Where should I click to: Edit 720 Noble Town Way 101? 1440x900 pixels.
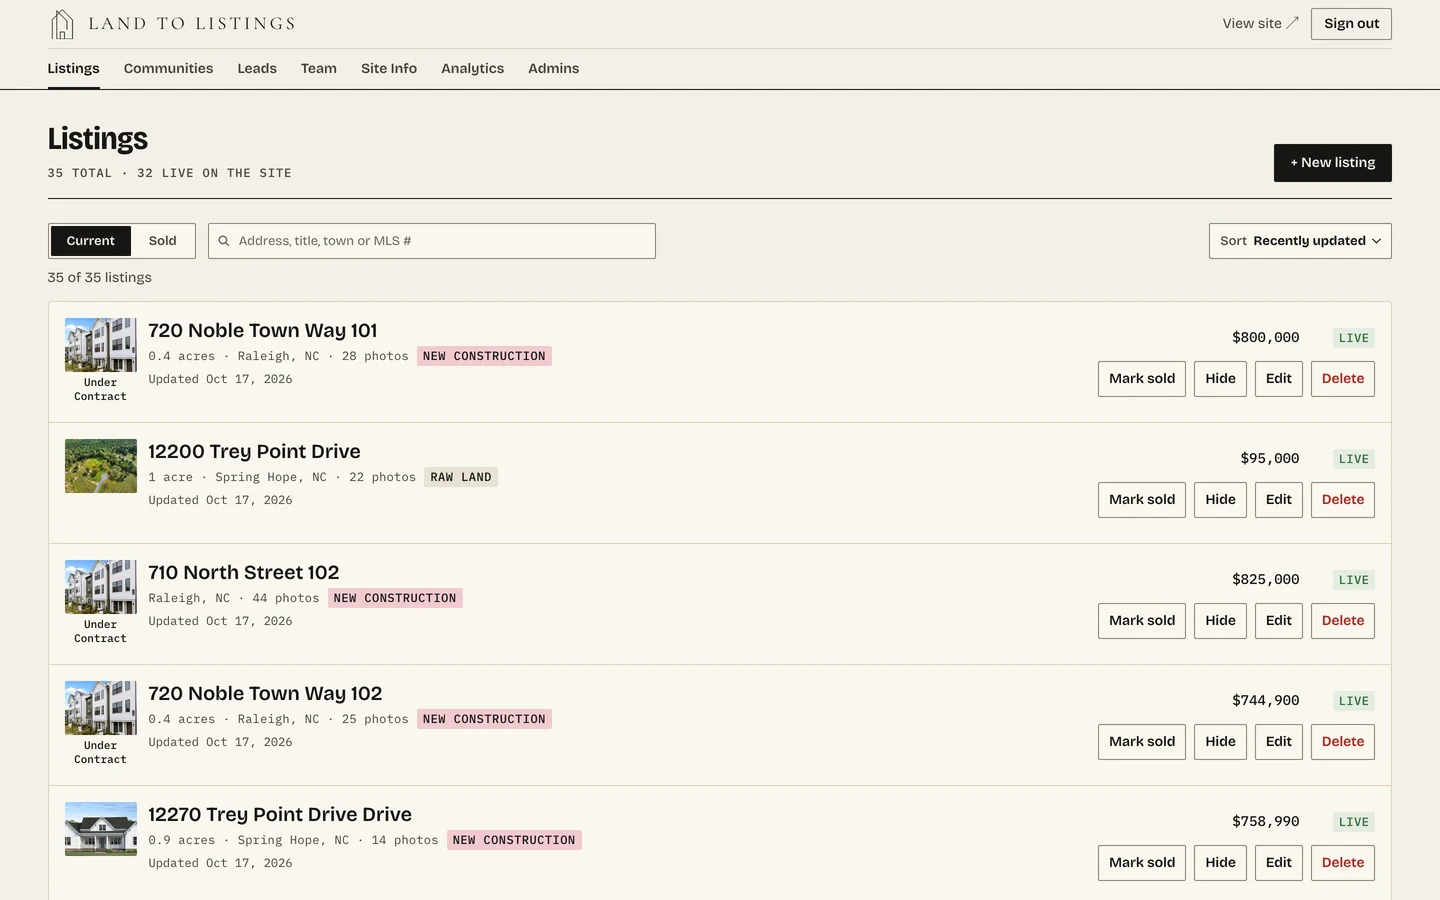[1279, 379]
